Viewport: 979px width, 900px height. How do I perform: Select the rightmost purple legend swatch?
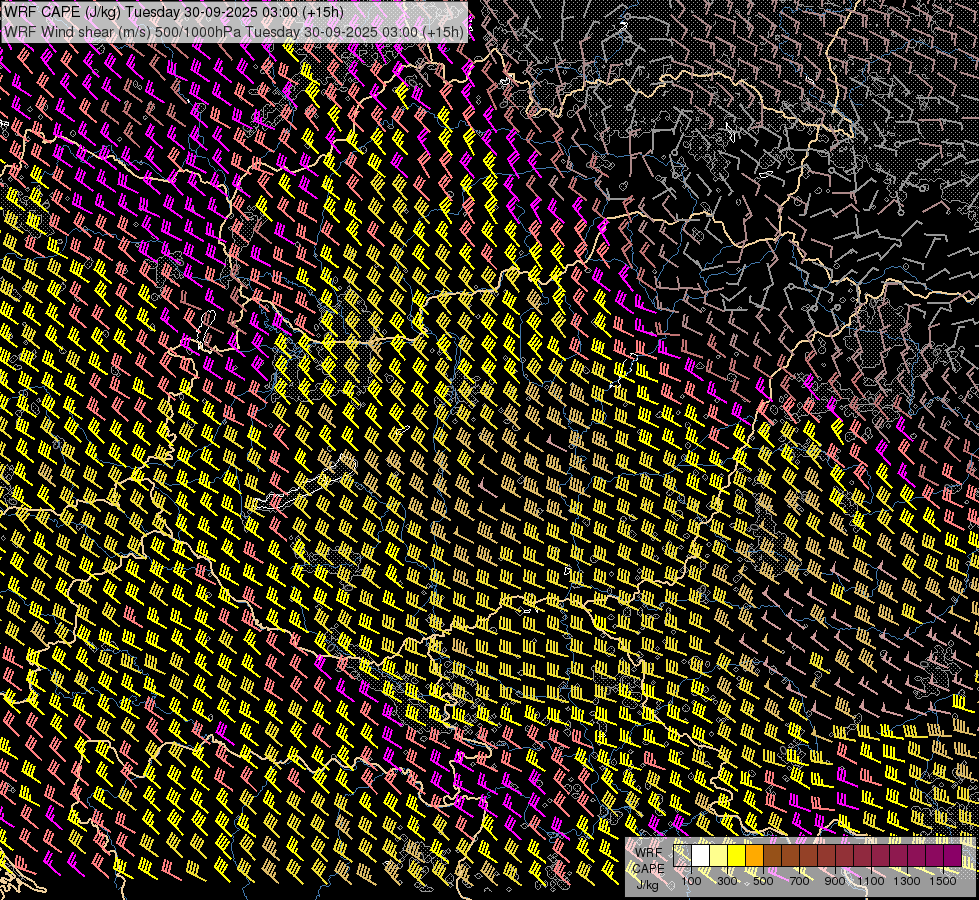952,856
